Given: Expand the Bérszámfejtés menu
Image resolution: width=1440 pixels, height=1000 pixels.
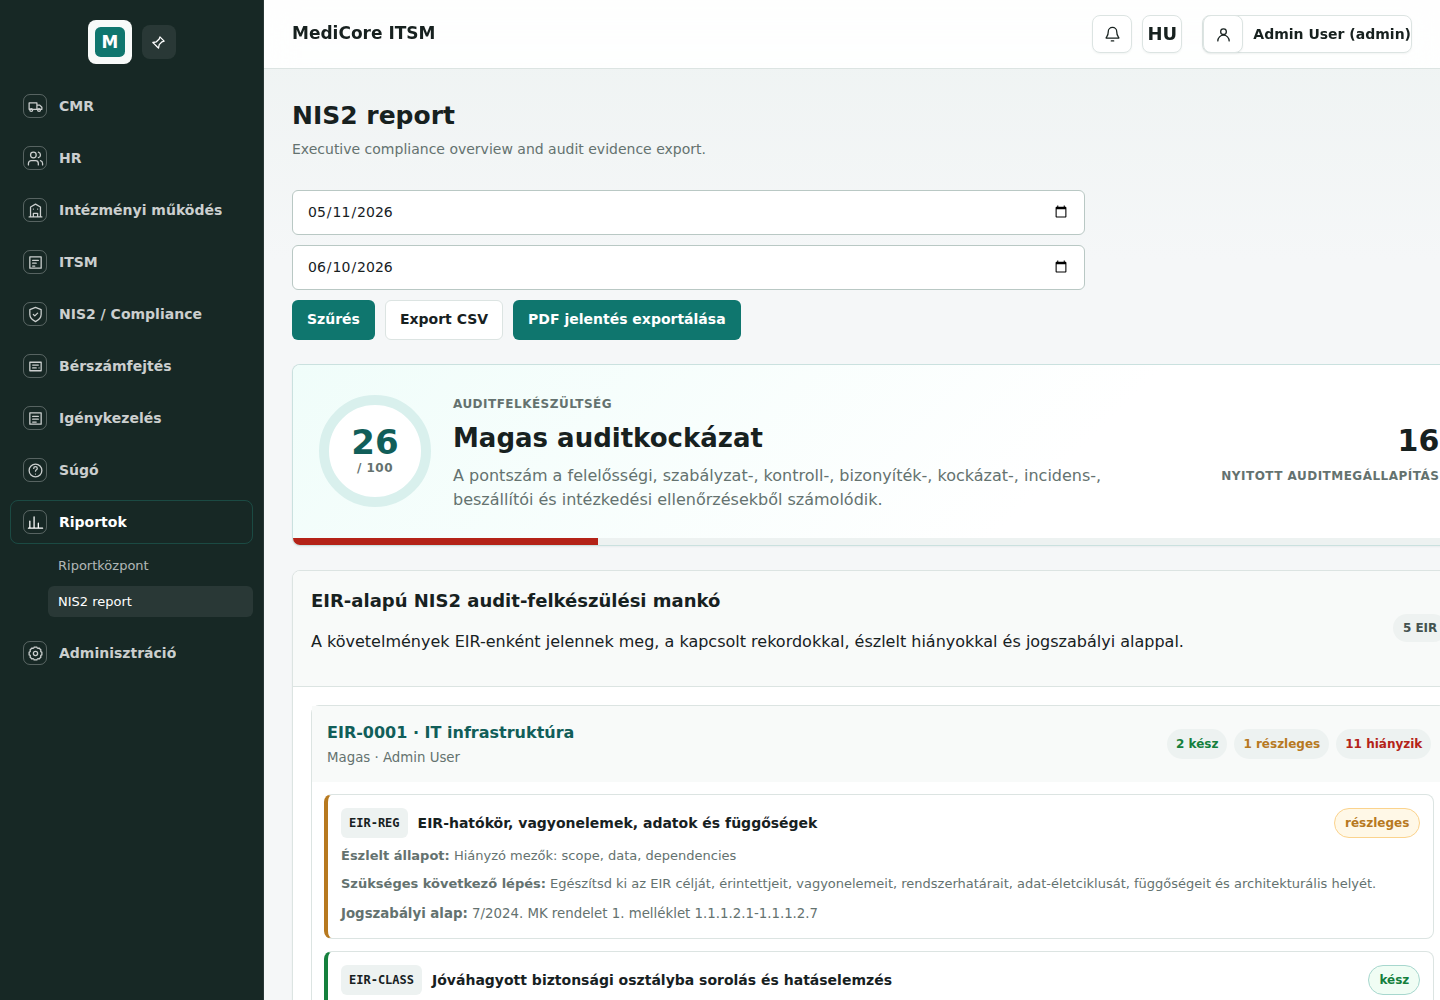Looking at the screenshot, I should [x=132, y=366].
